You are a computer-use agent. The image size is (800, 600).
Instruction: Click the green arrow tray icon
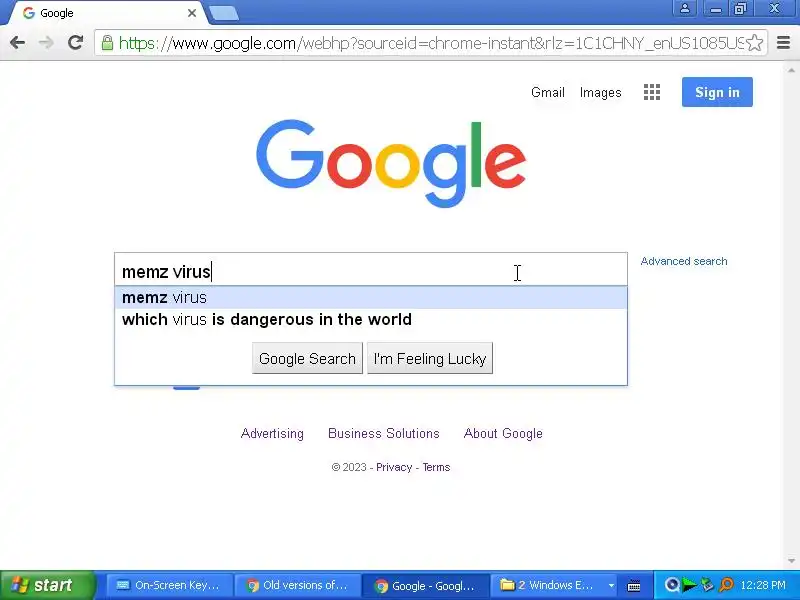click(x=689, y=585)
